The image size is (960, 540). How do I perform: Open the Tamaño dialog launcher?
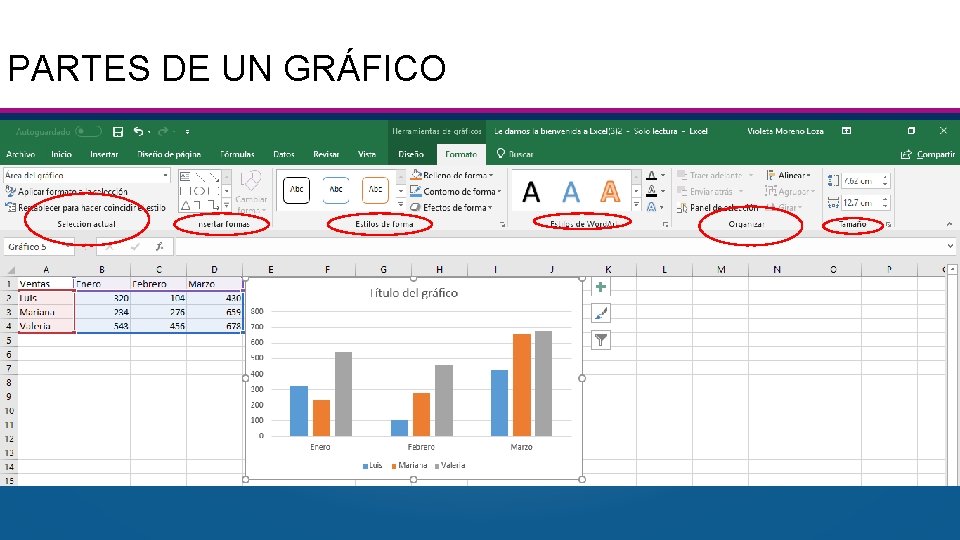(888, 225)
